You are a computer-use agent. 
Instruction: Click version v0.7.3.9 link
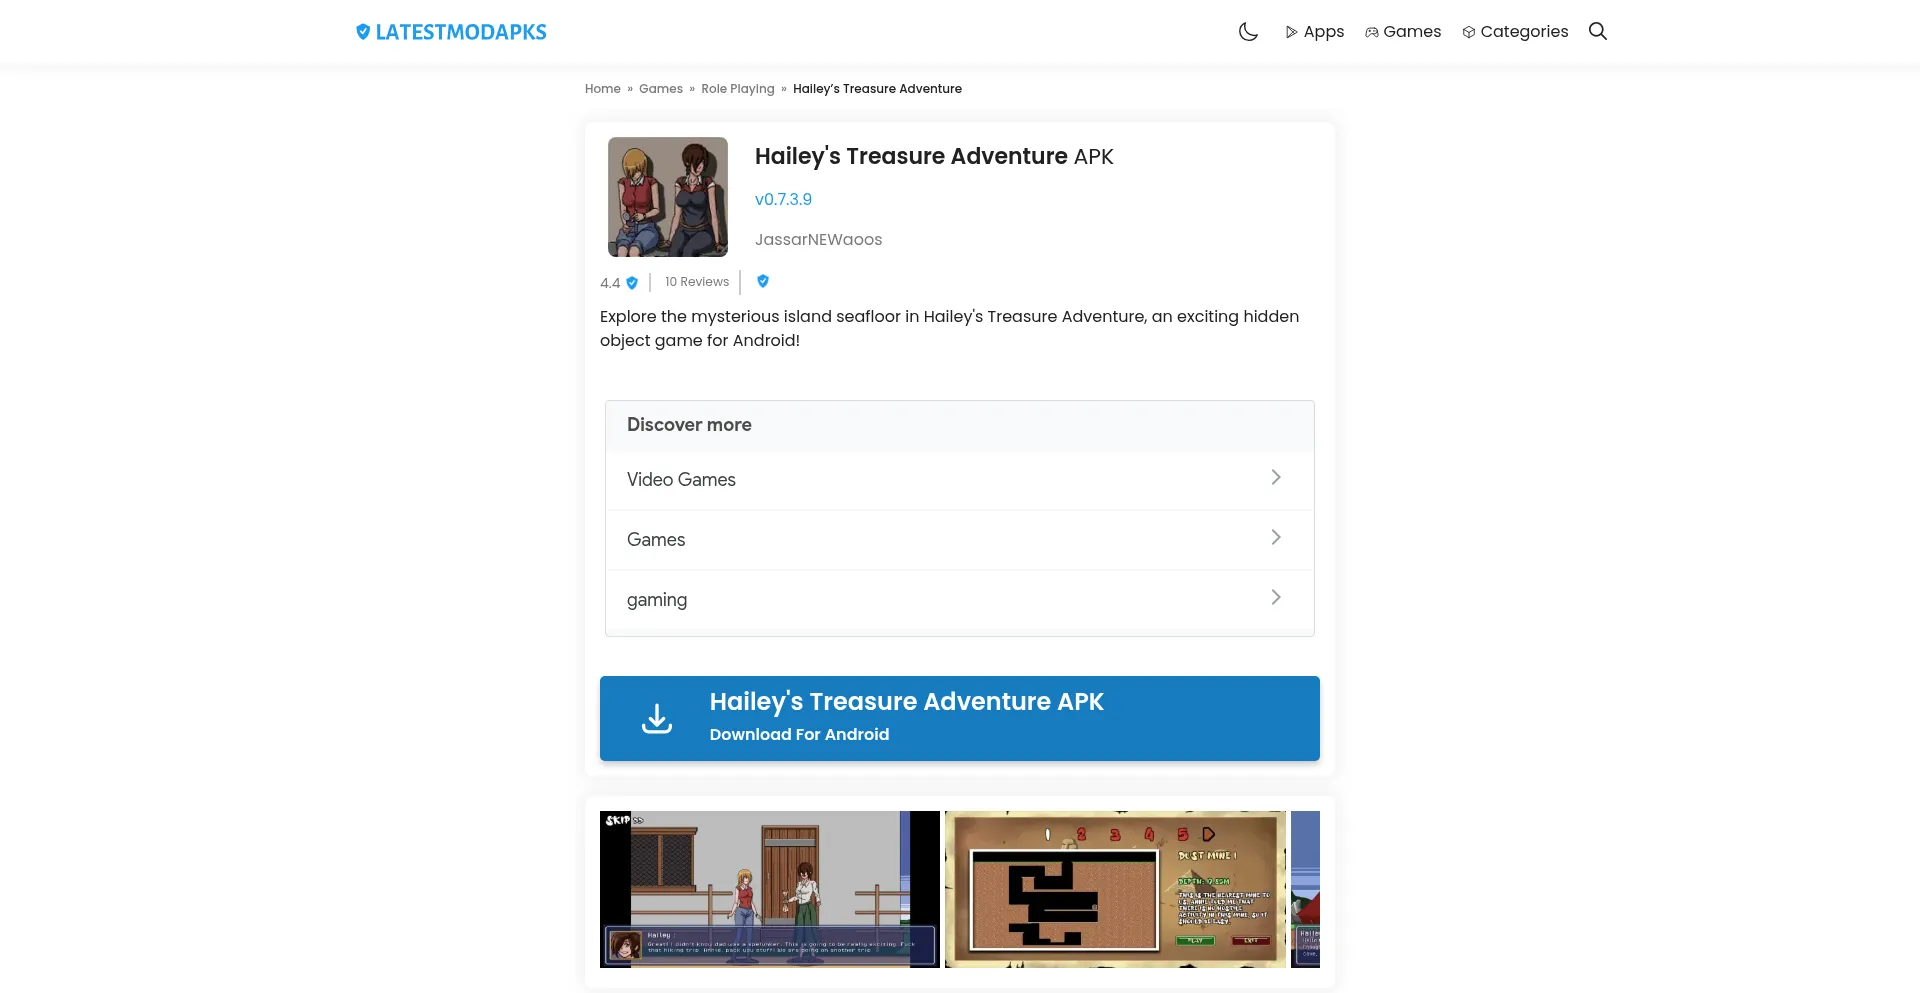coord(783,200)
